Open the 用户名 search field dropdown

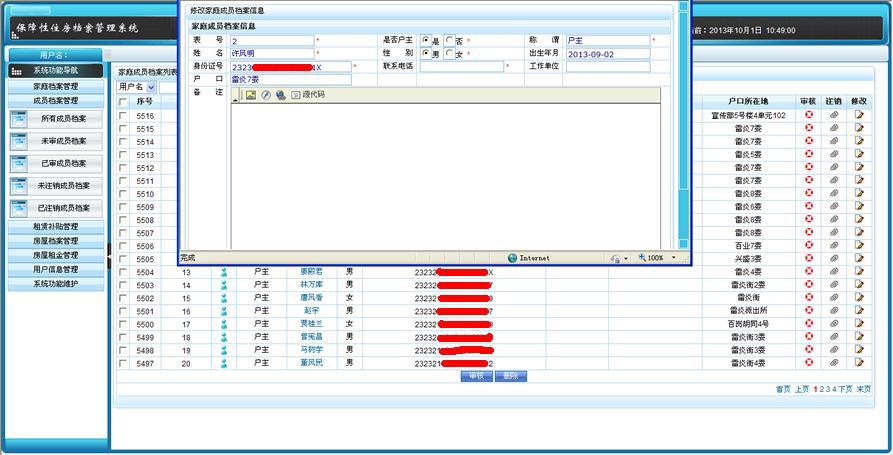coord(150,87)
